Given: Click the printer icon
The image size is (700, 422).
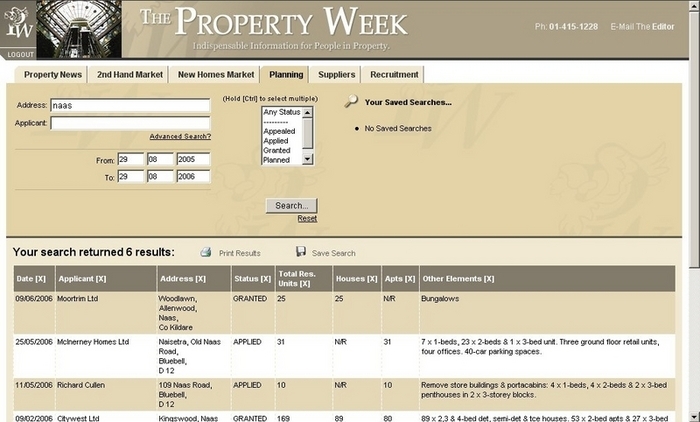Looking at the screenshot, I should (x=206, y=252).
